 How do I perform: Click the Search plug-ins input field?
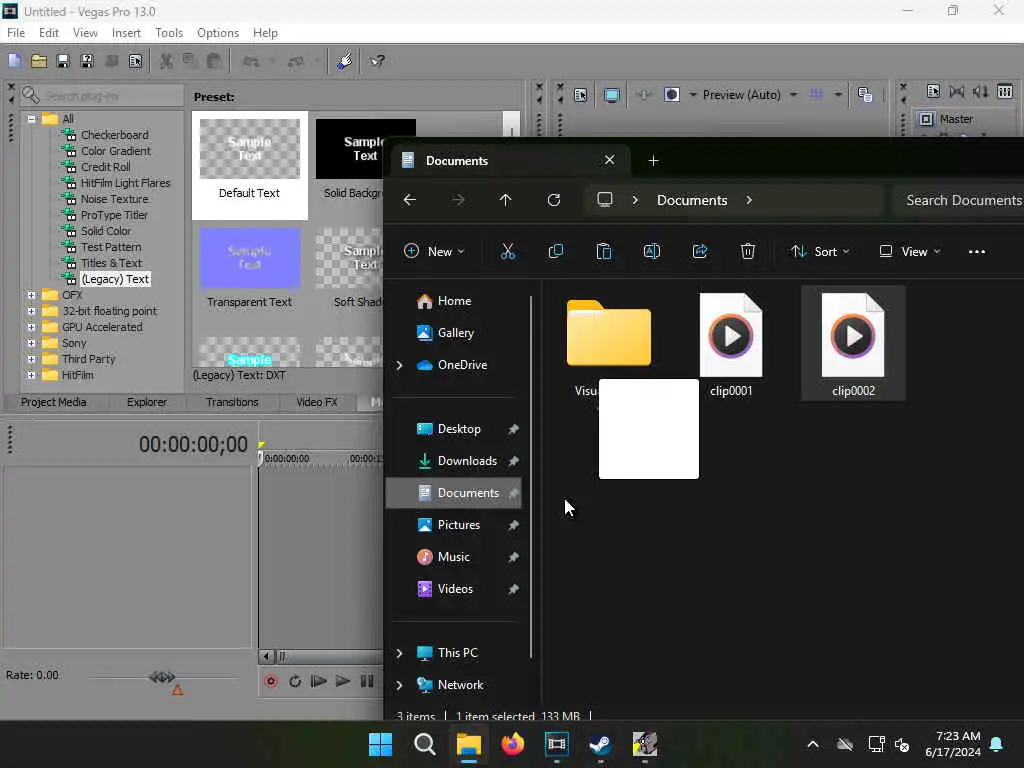pyautogui.click(x=102, y=96)
